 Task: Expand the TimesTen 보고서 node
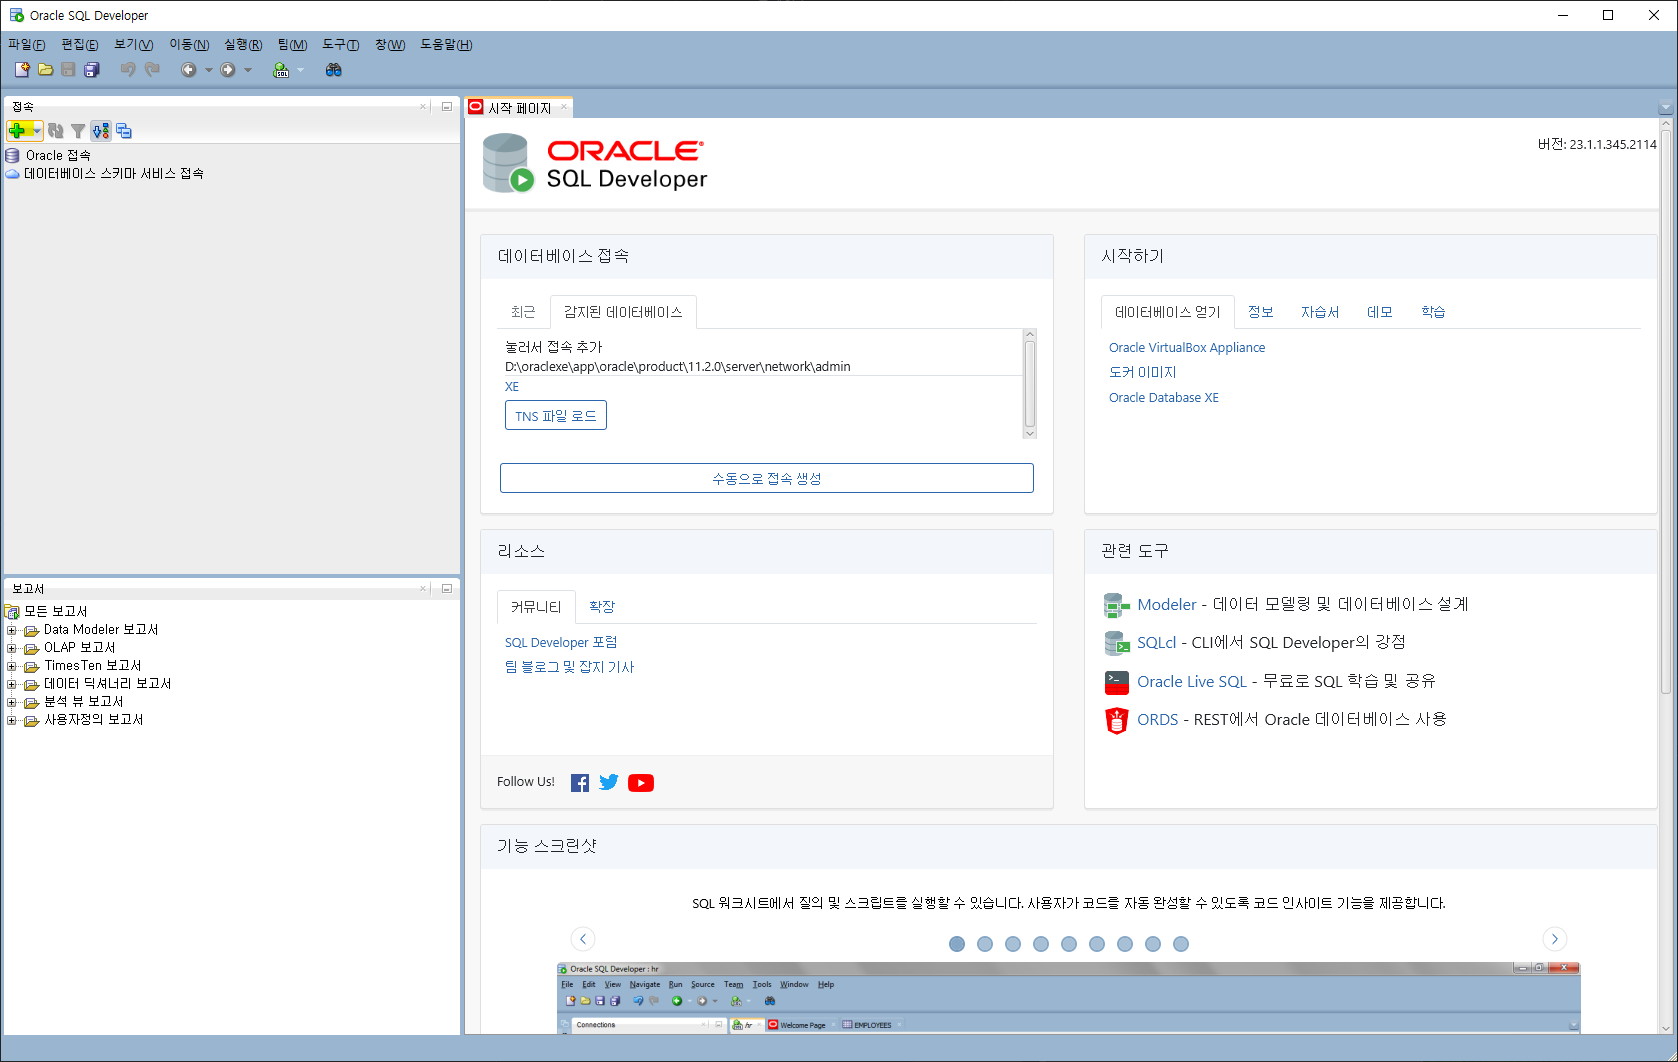coord(12,666)
